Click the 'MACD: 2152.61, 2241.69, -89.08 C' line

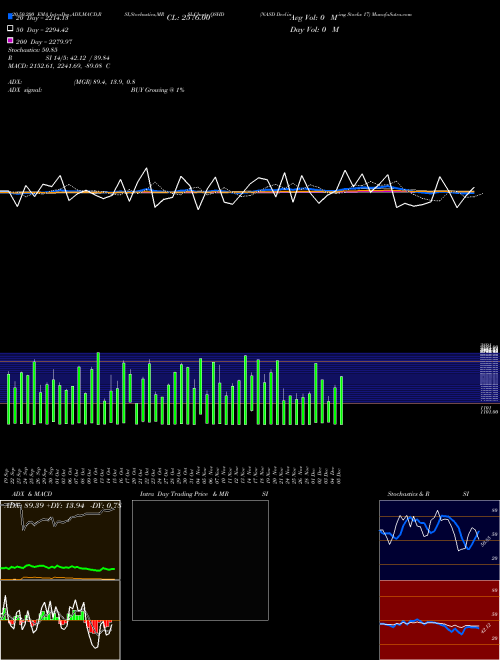coord(59,66)
